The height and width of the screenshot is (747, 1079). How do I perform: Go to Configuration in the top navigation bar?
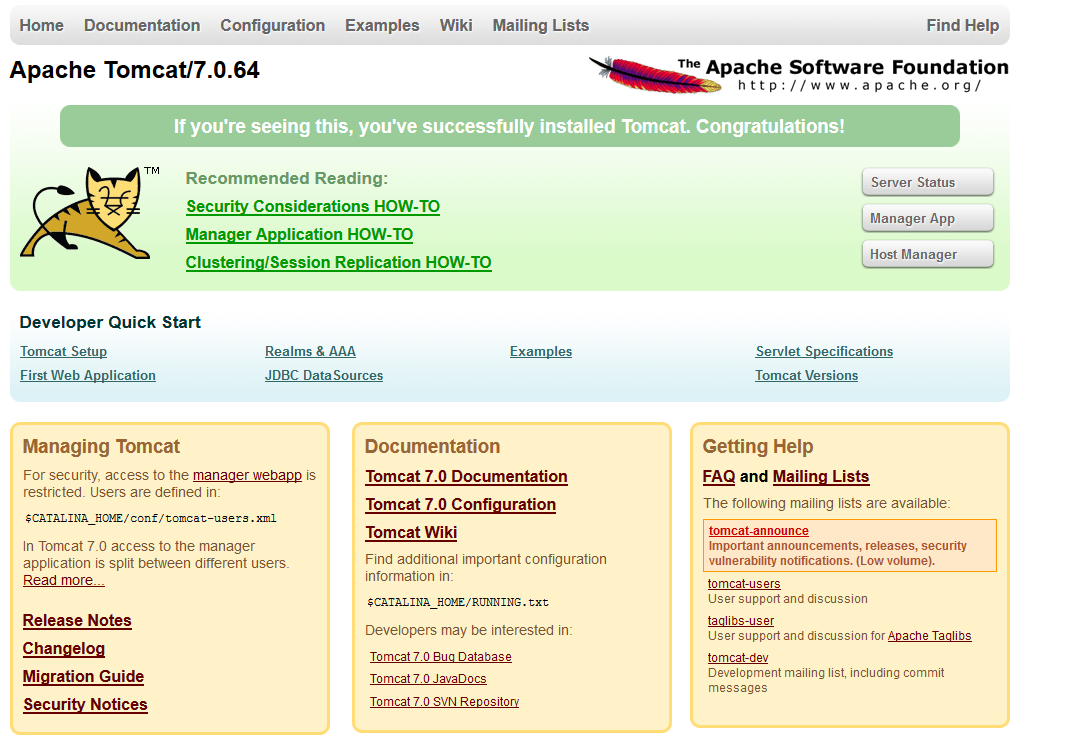273,25
